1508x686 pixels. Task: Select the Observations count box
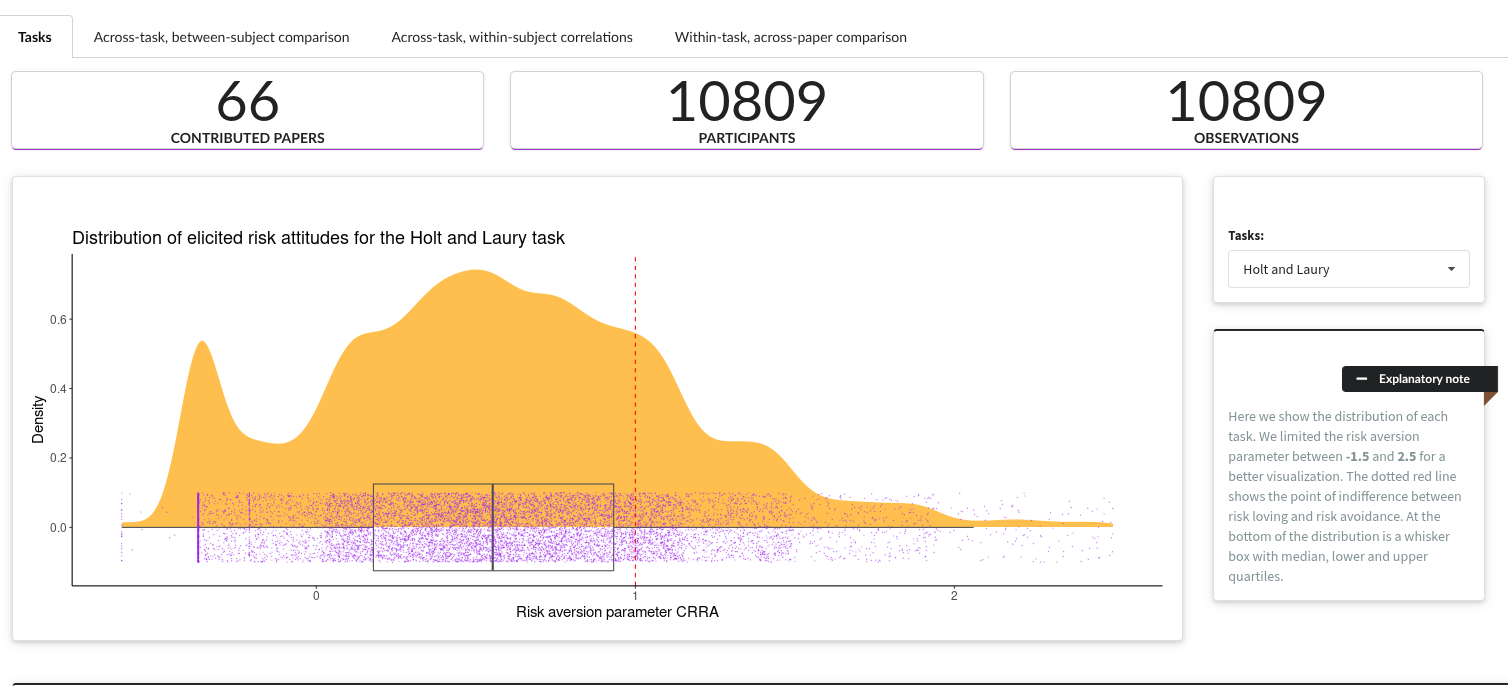pos(1246,110)
